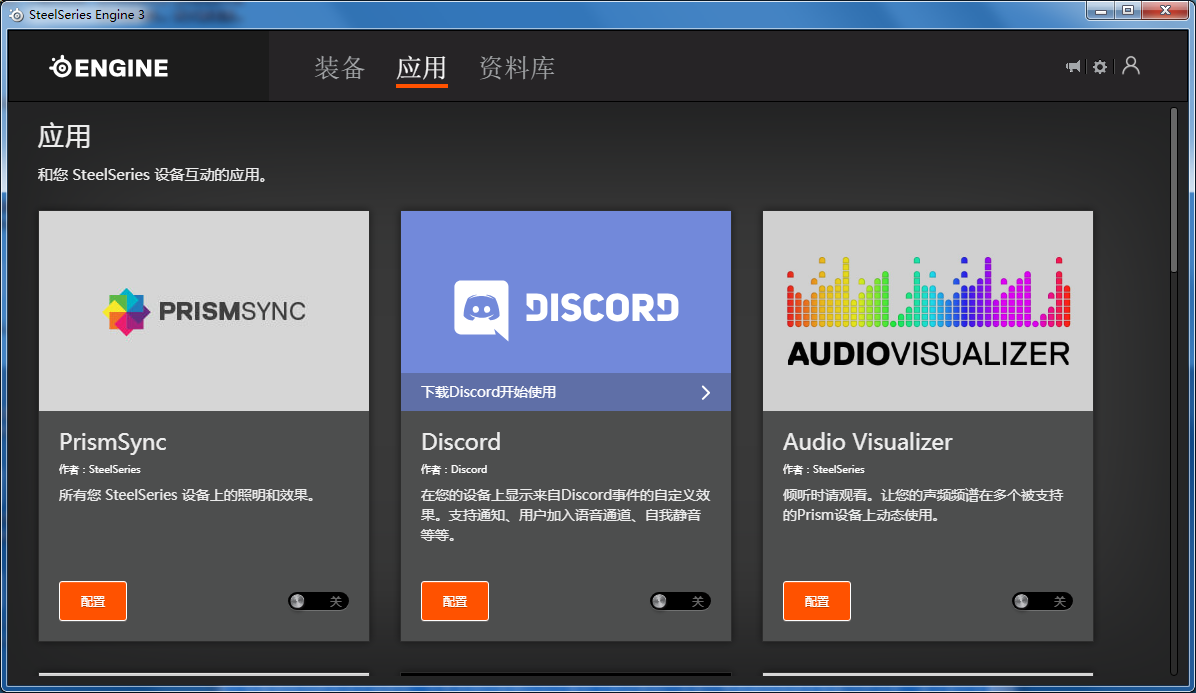
Task: Click the PrismSync logo banner
Action: pyautogui.click(x=204, y=311)
